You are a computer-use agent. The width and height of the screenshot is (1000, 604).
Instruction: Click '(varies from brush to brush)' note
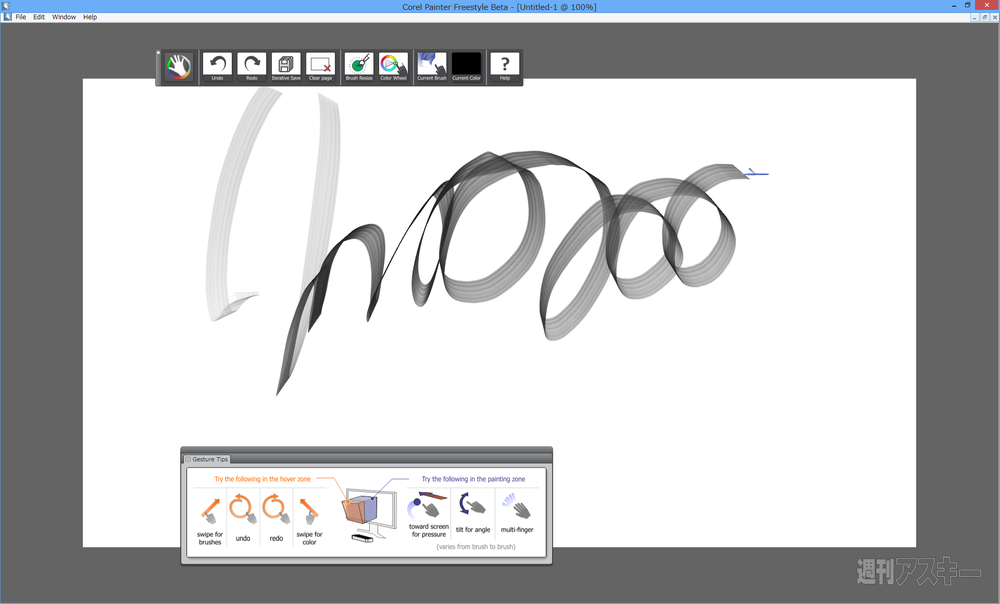click(x=476, y=547)
